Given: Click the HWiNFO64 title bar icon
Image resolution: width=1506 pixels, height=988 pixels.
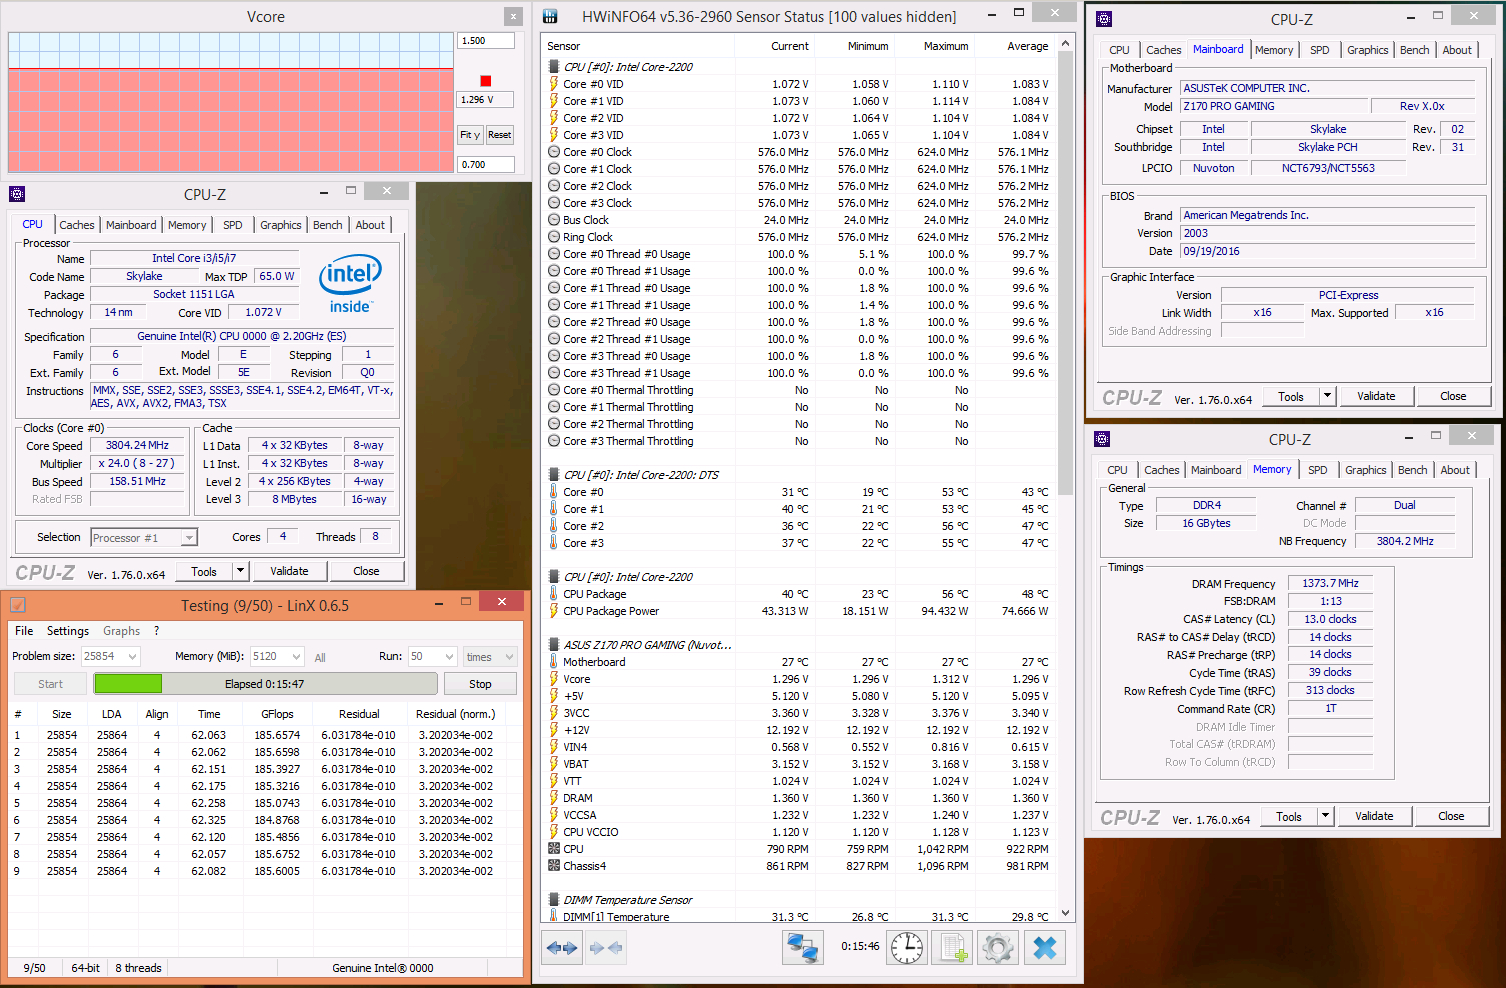Looking at the screenshot, I should coord(550,16).
